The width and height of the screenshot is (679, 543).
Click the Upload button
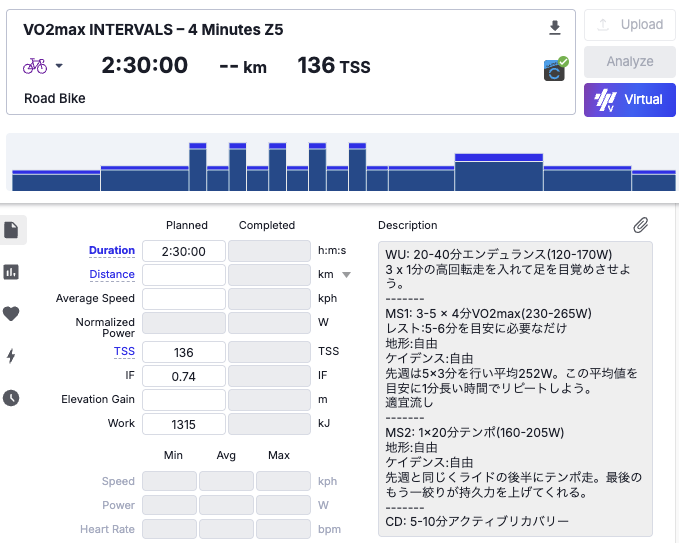pyautogui.click(x=630, y=25)
